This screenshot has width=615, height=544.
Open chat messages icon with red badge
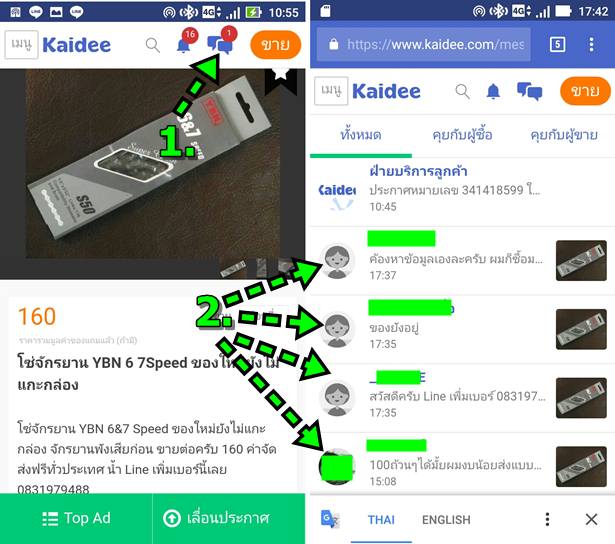[x=221, y=41]
